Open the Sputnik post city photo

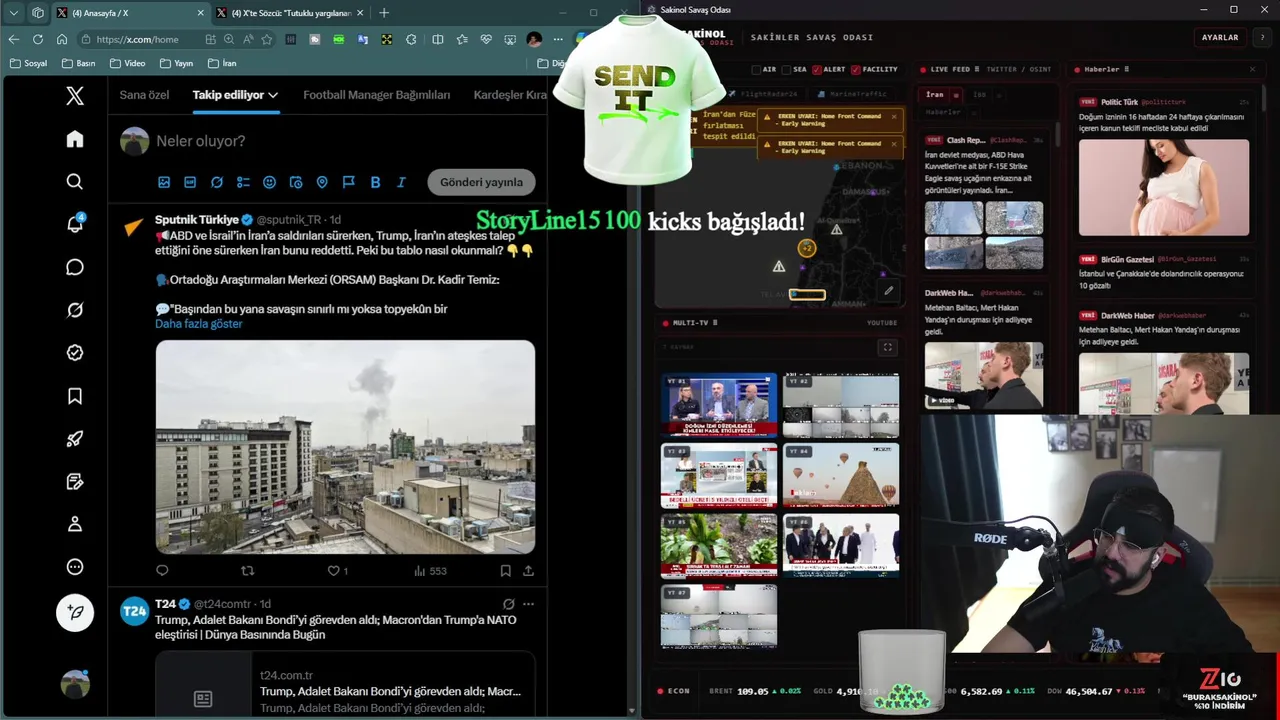point(345,447)
